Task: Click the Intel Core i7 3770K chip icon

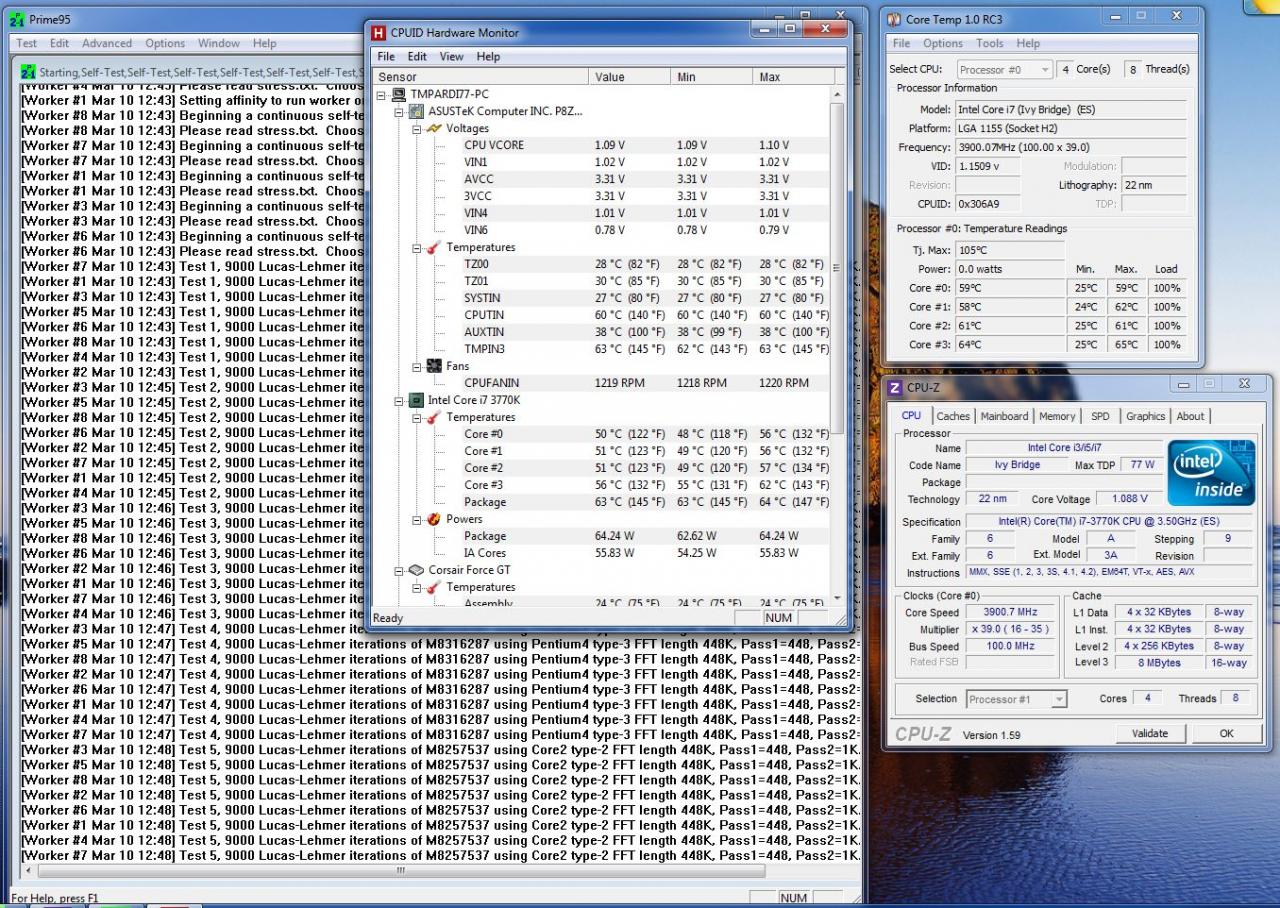Action: tap(417, 400)
